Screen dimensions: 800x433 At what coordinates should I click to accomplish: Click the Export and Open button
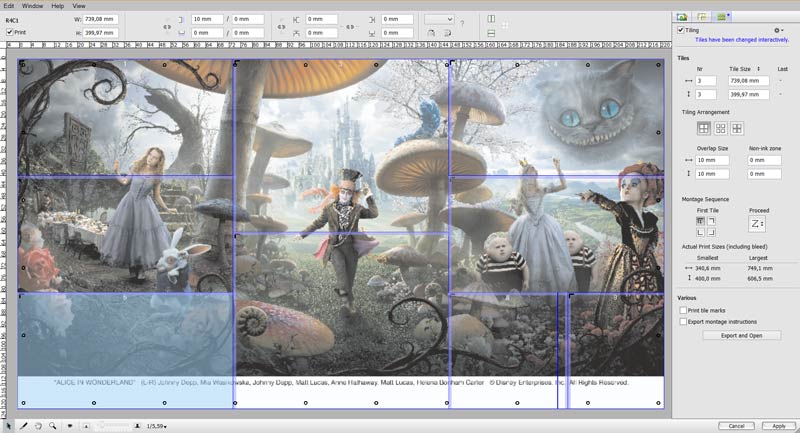pos(741,336)
